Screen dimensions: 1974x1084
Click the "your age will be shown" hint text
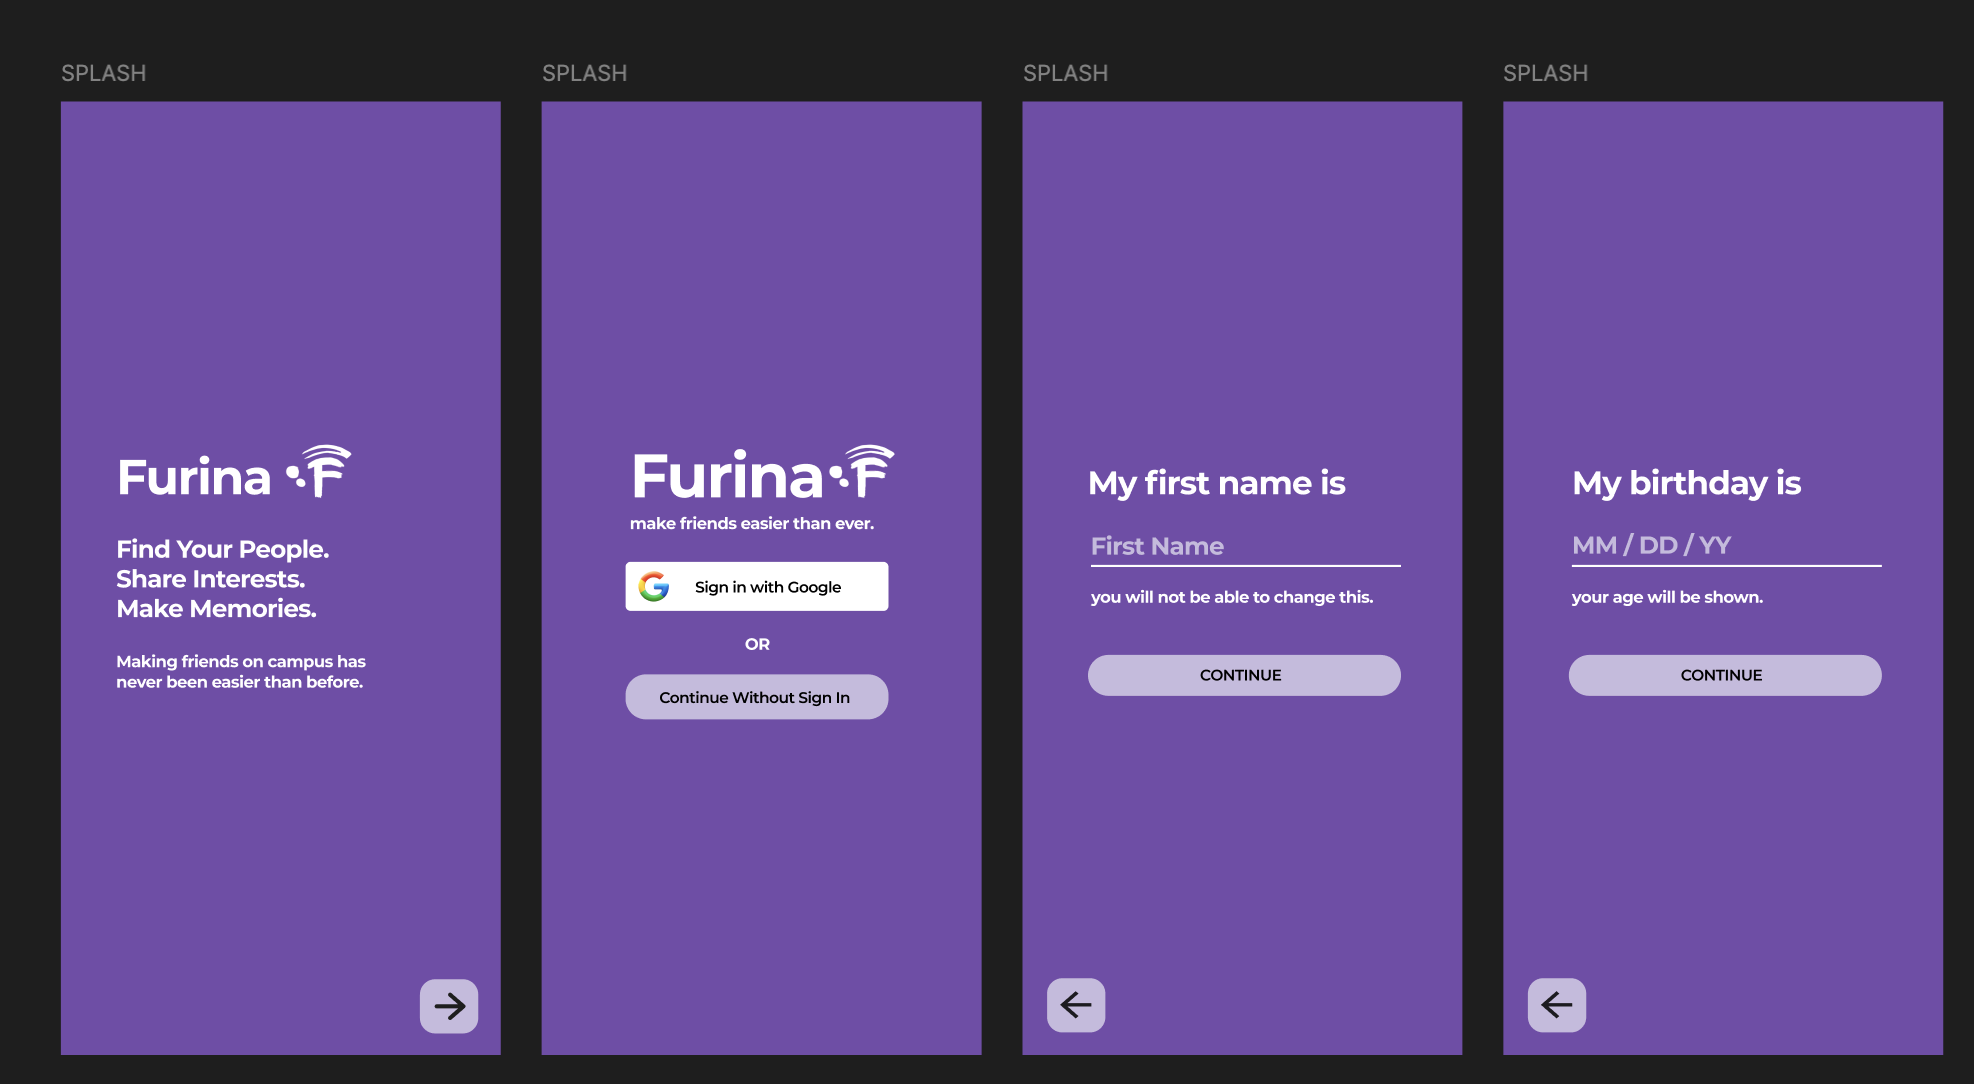pyautogui.click(x=1667, y=596)
